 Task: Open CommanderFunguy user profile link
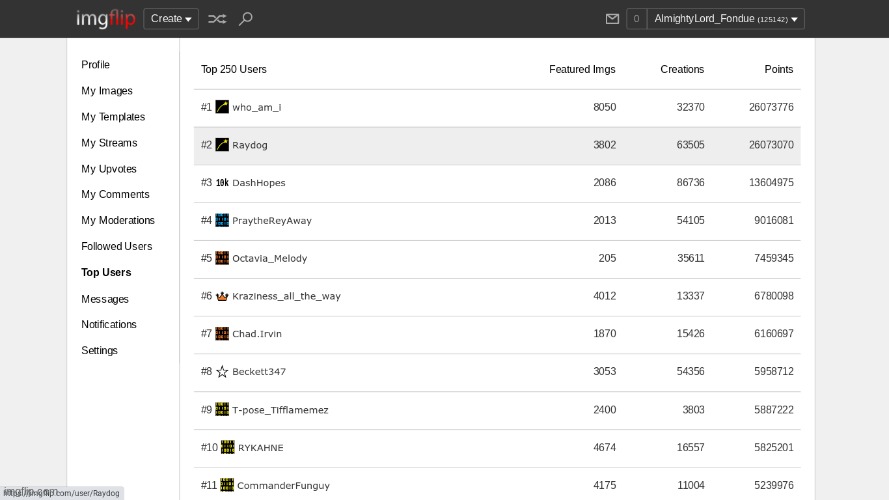(x=283, y=485)
